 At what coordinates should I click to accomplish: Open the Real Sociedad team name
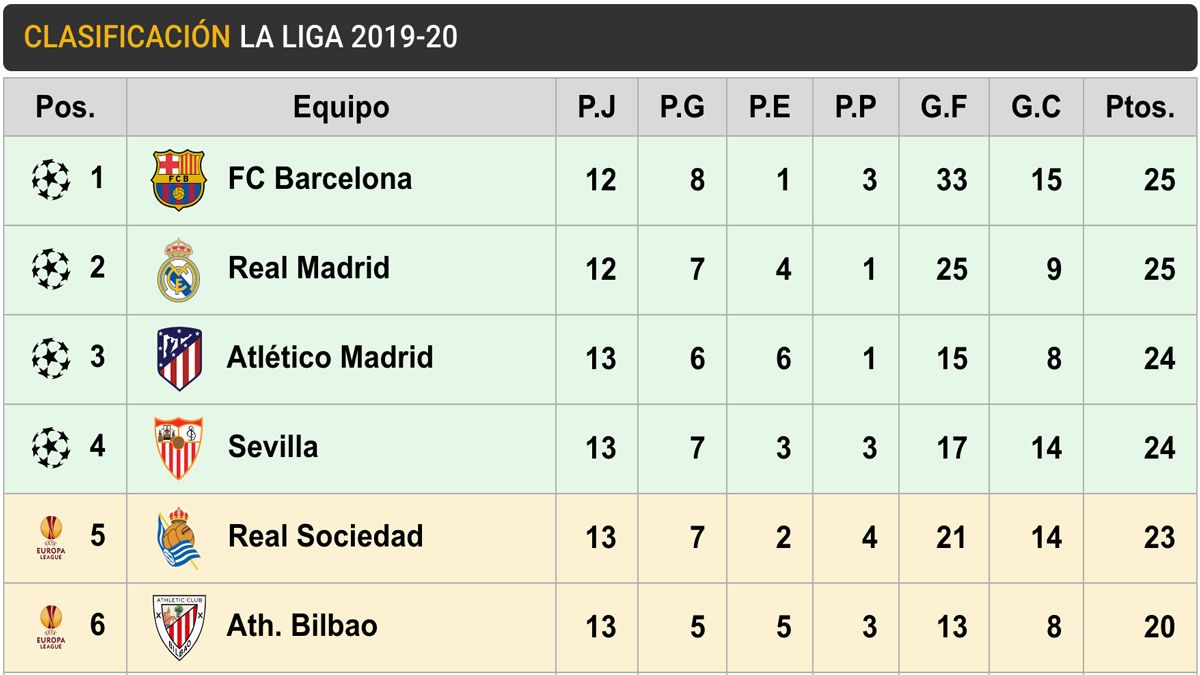pyautogui.click(x=325, y=536)
